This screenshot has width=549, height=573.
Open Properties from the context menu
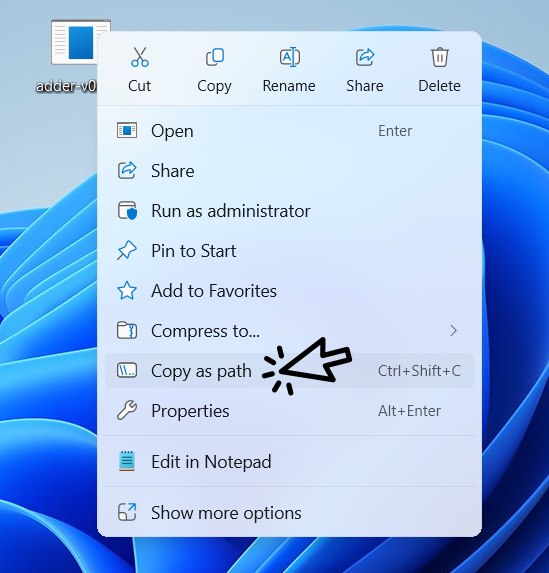tap(289, 410)
